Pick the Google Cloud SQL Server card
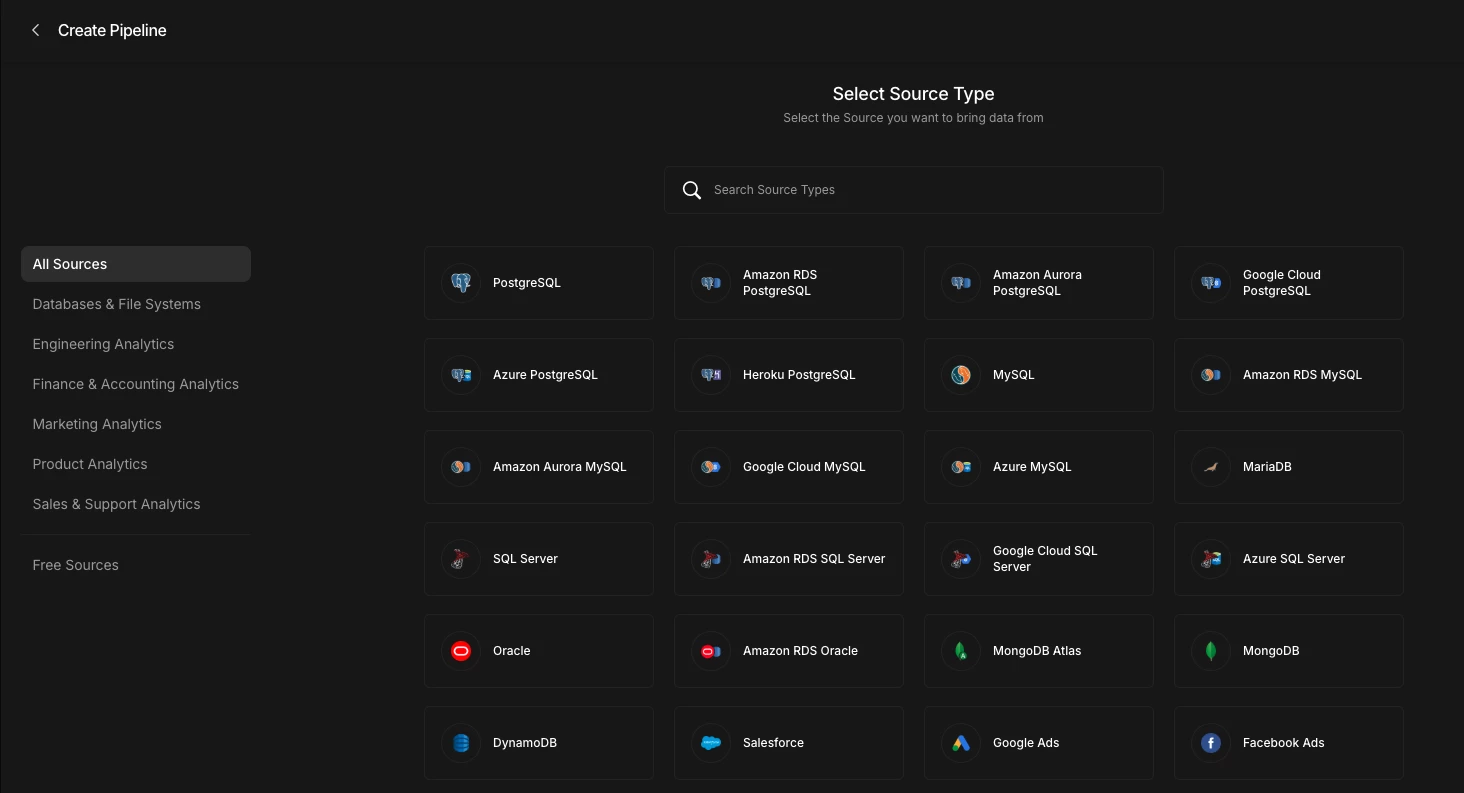Viewport: 1464px width, 793px height. pyautogui.click(x=1039, y=559)
